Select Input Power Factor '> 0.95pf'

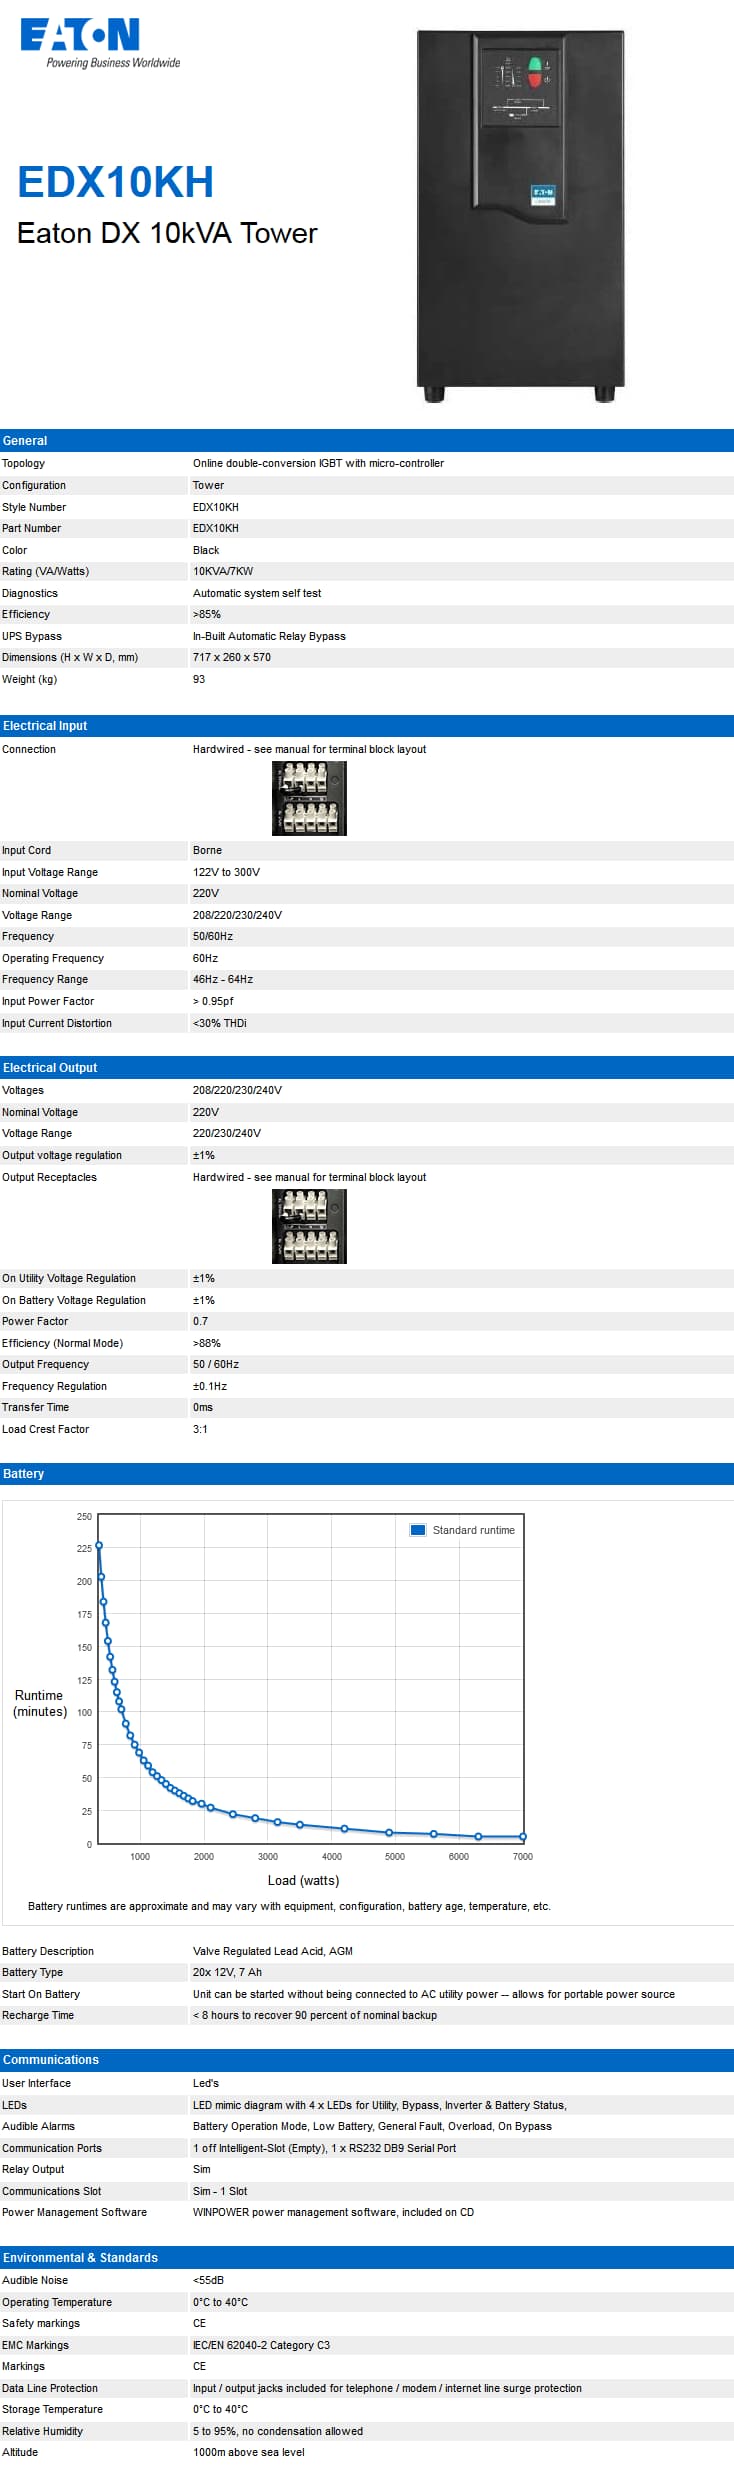coord(213,1001)
